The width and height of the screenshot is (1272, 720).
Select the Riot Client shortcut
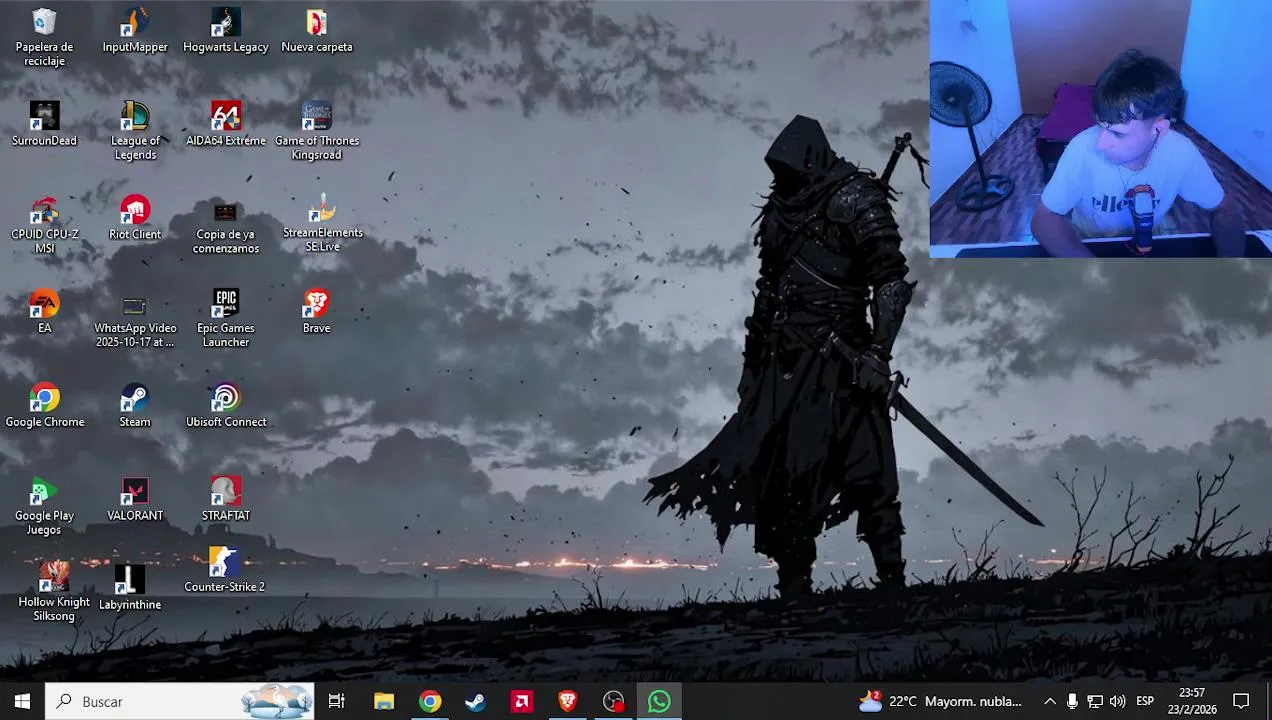135,218
